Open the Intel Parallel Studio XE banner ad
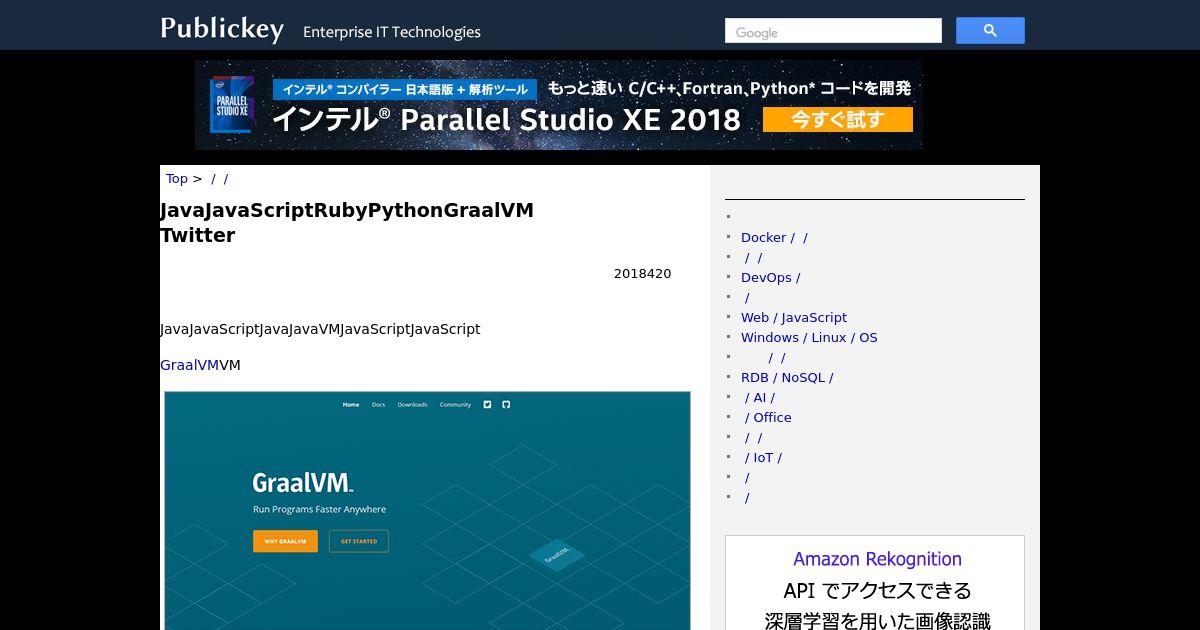 pos(559,105)
